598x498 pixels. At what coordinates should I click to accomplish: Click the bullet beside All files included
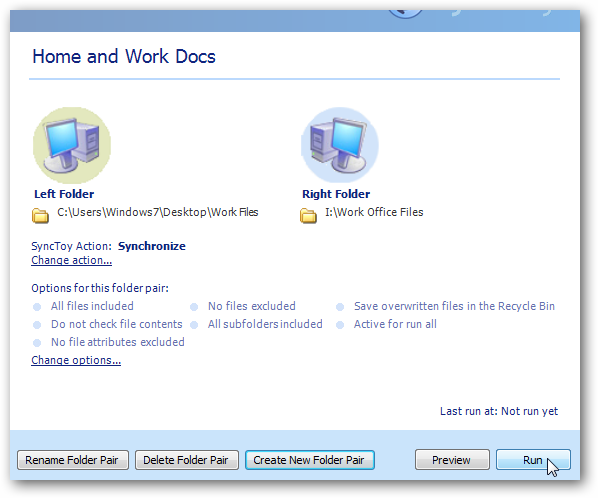[37, 307]
